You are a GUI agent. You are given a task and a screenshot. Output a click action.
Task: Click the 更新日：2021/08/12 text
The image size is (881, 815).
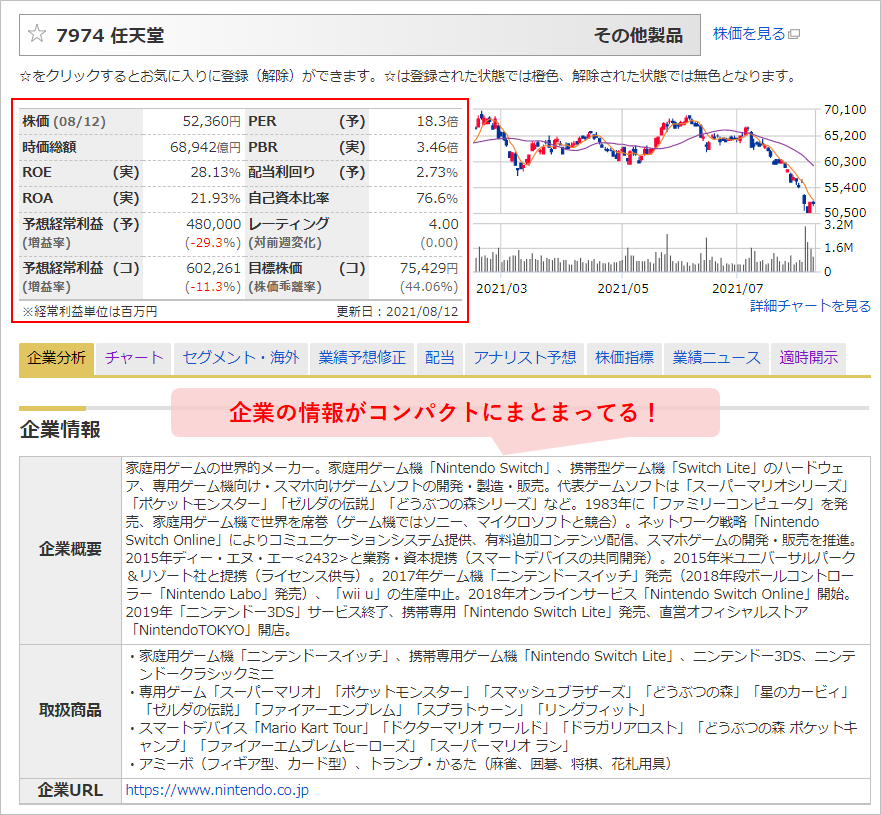pyautogui.click(x=397, y=312)
